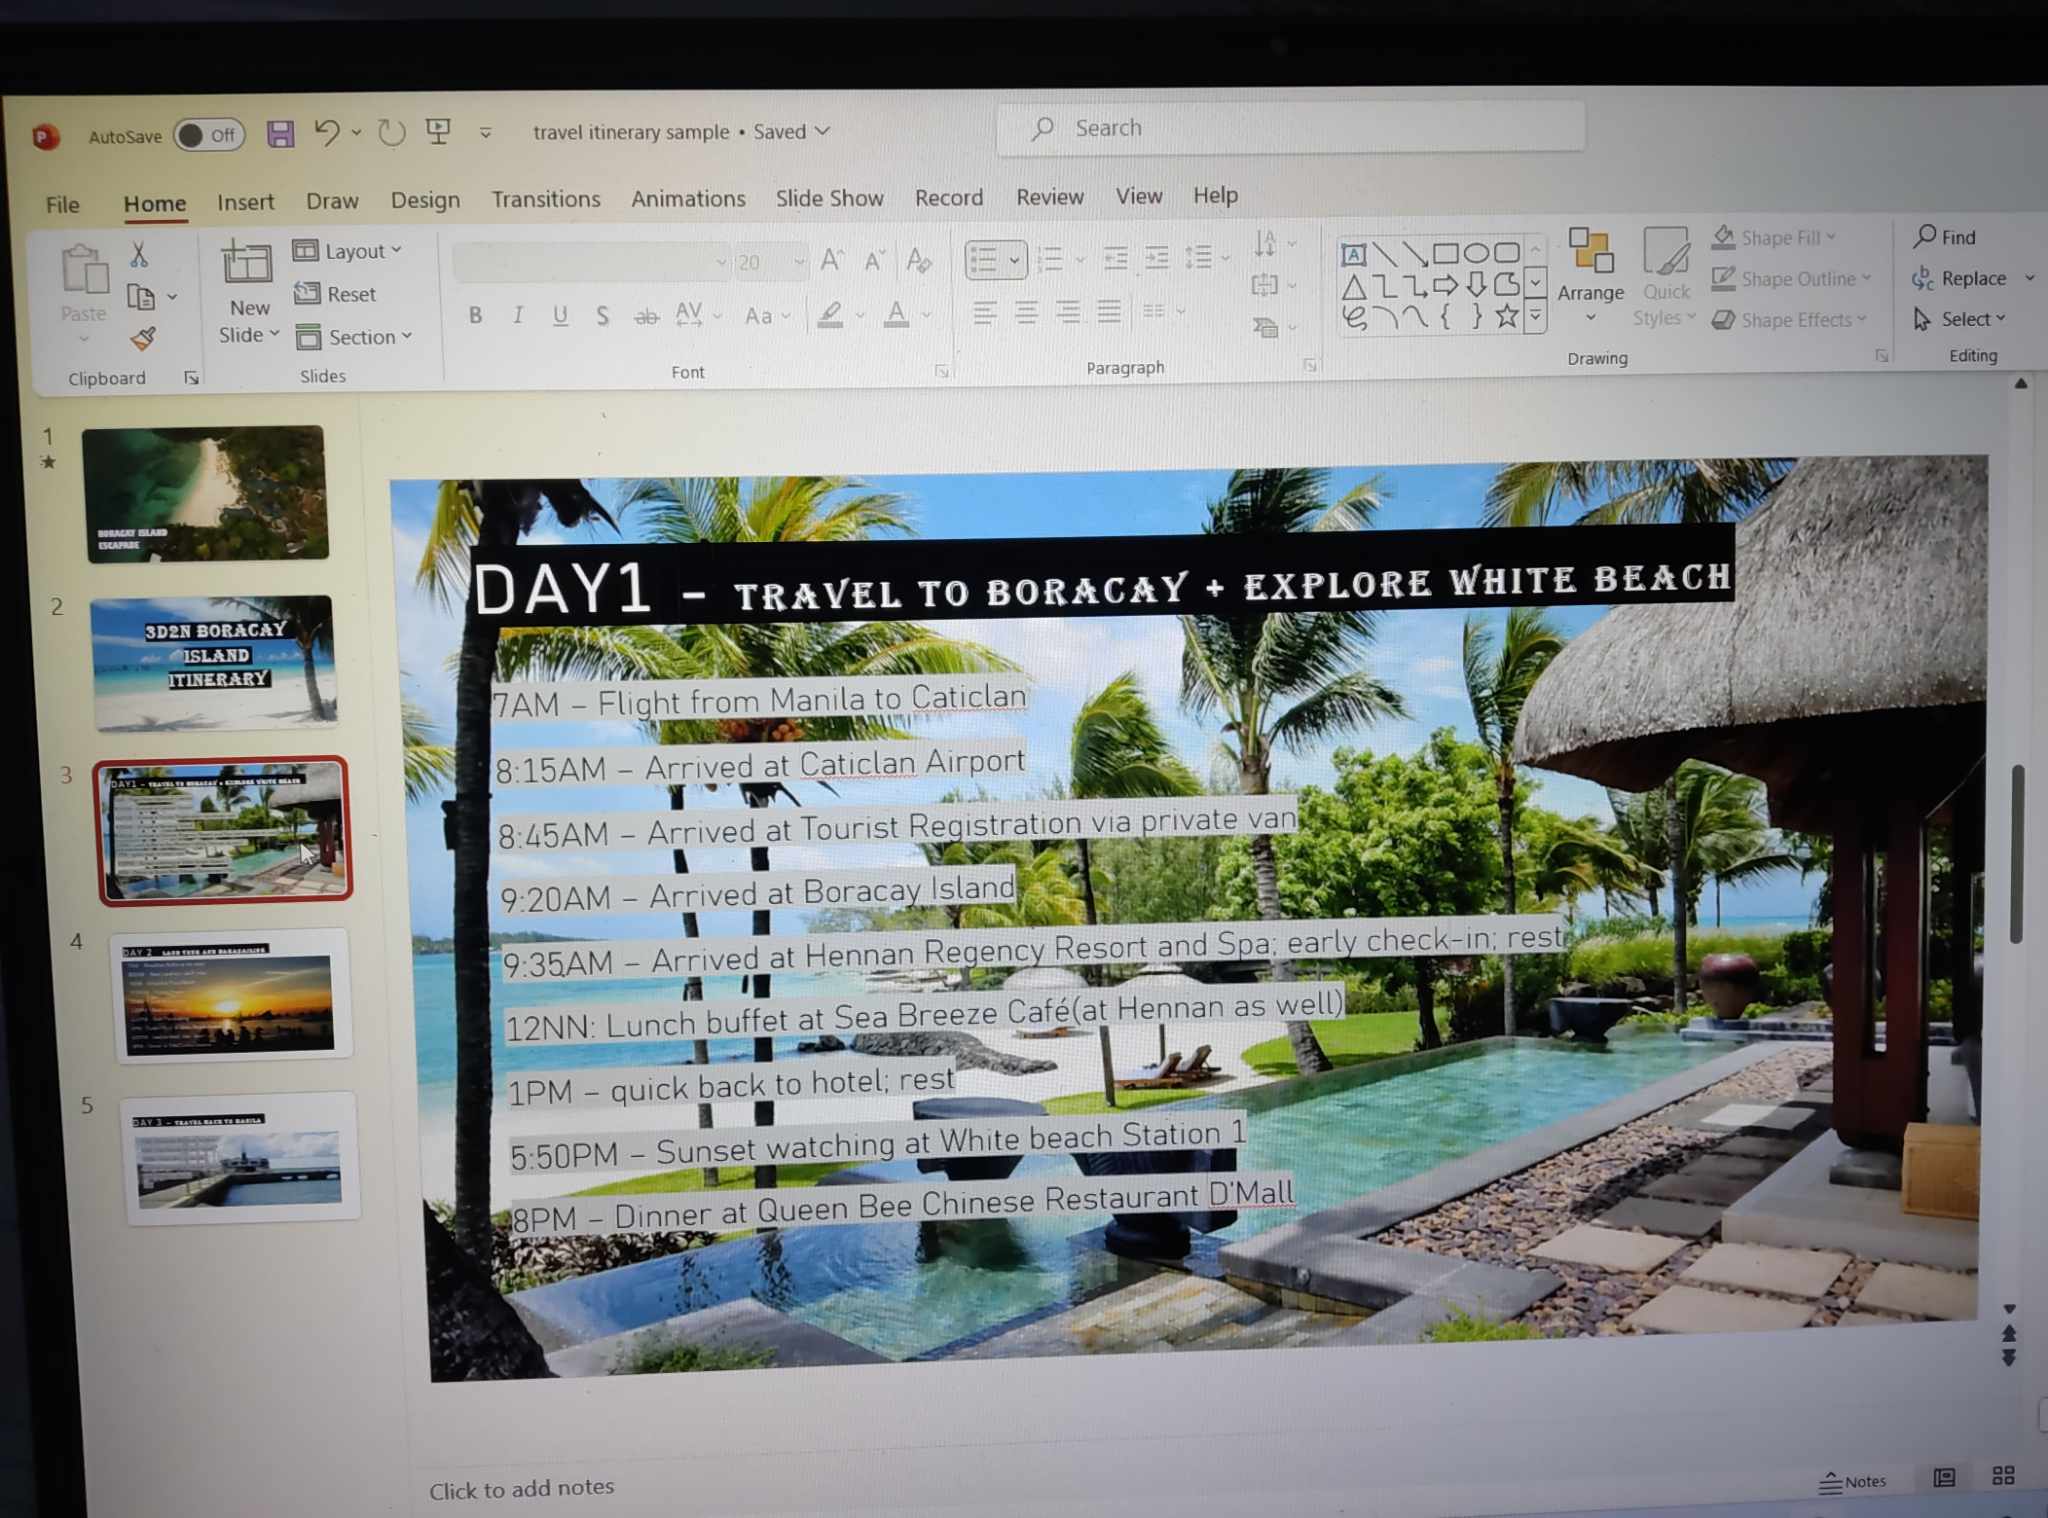This screenshot has width=2048, height=1518.
Task: Click the Save icon in title bar
Action: tap(280, 133)
